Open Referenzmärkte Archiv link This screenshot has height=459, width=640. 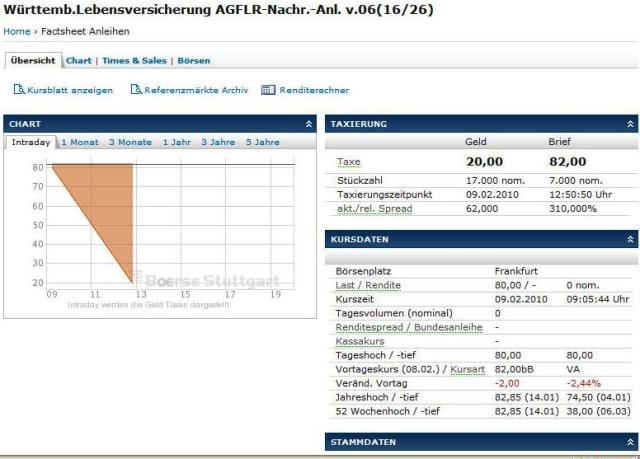[x=196, y=90]
